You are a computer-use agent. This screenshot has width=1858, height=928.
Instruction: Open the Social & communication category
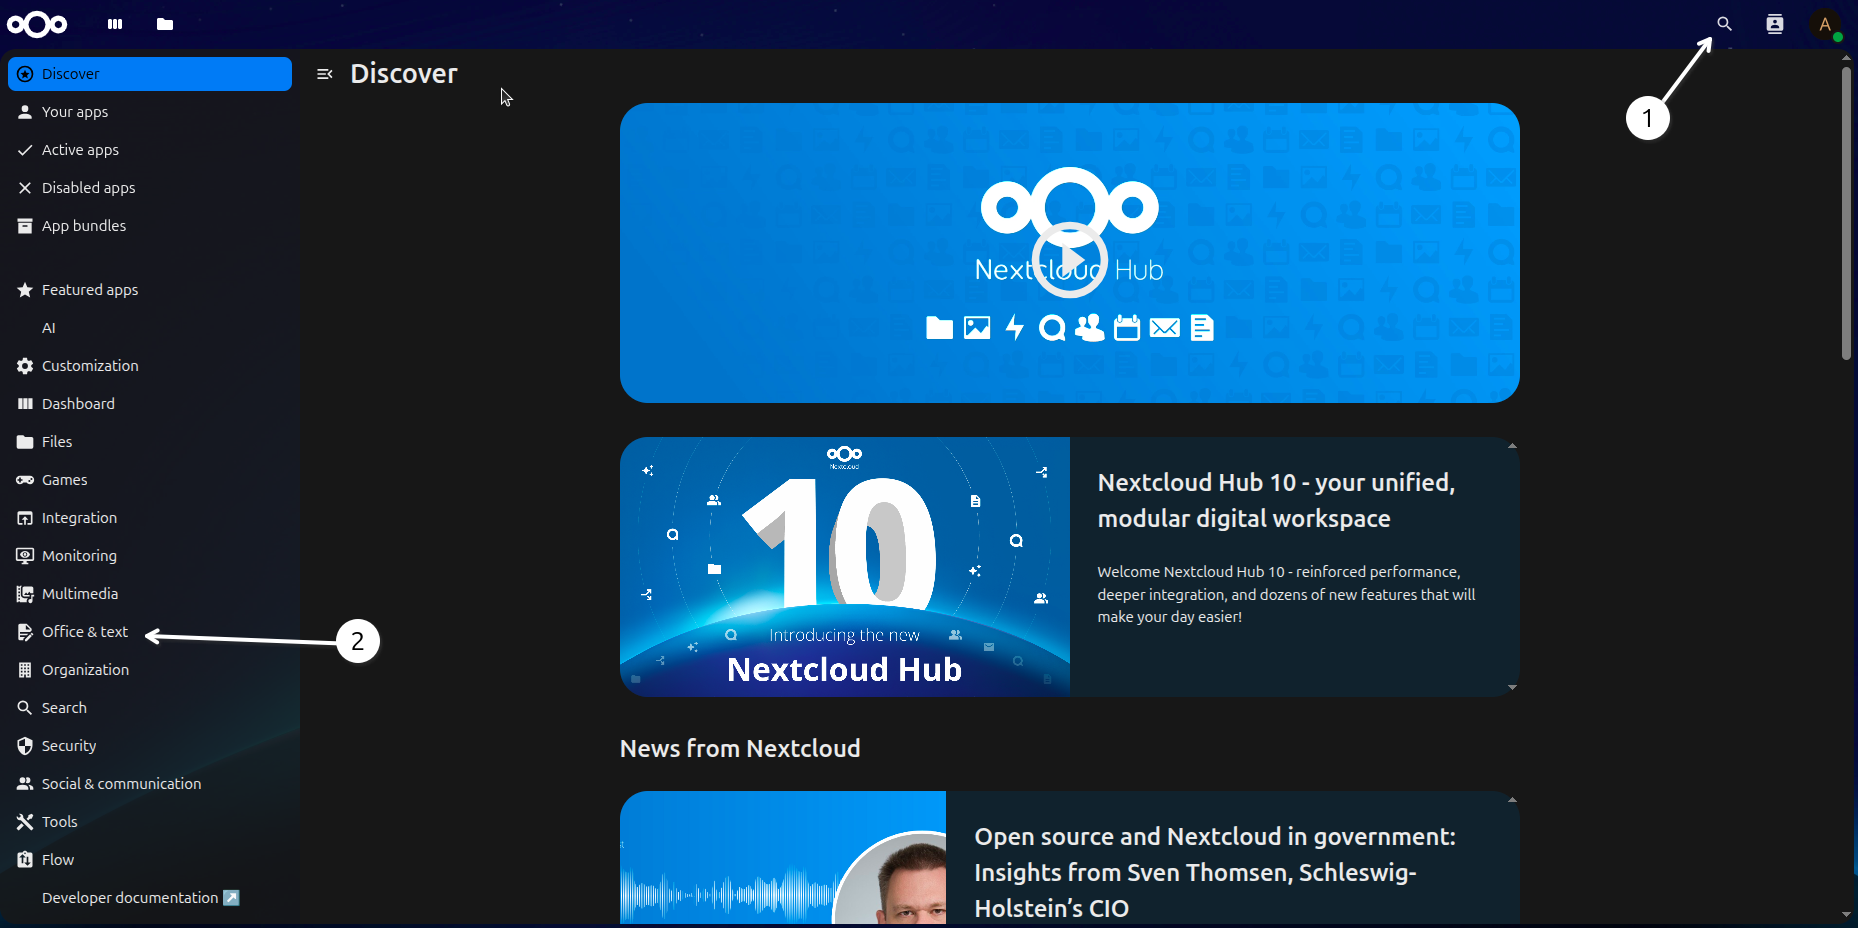(150, 784)
